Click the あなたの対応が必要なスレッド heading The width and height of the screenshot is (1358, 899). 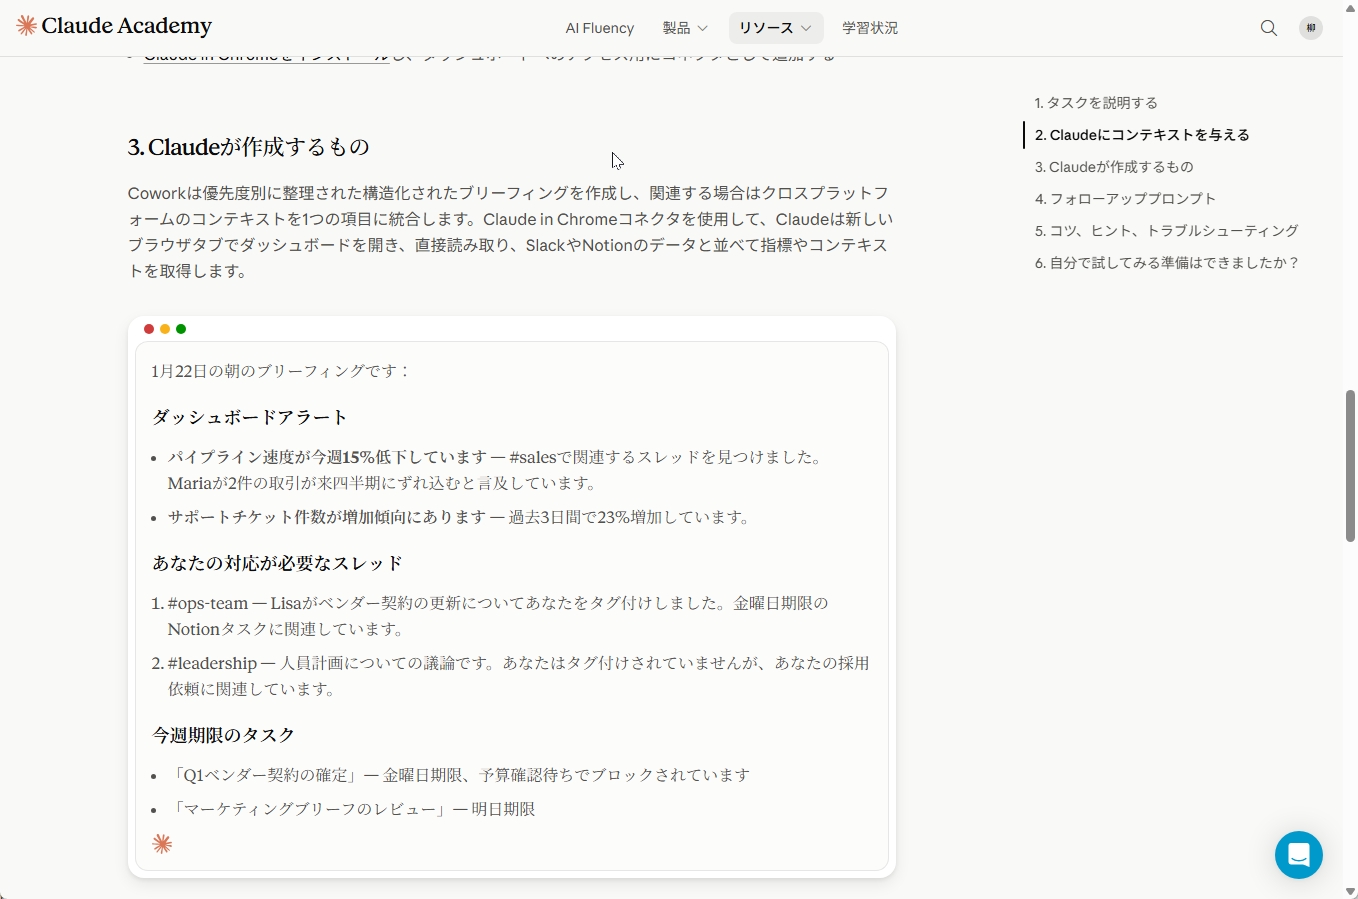pyautogui.click(x=277, y=563)
